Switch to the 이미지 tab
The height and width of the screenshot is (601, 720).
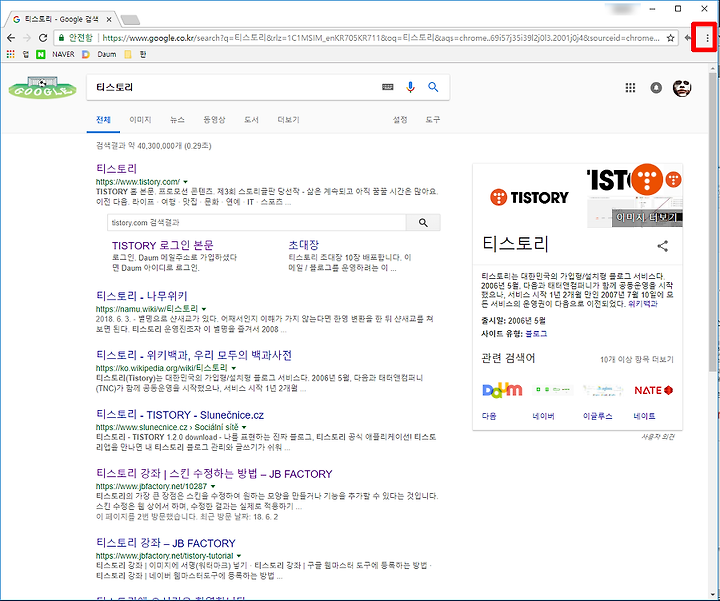click(x=140, y=120)
